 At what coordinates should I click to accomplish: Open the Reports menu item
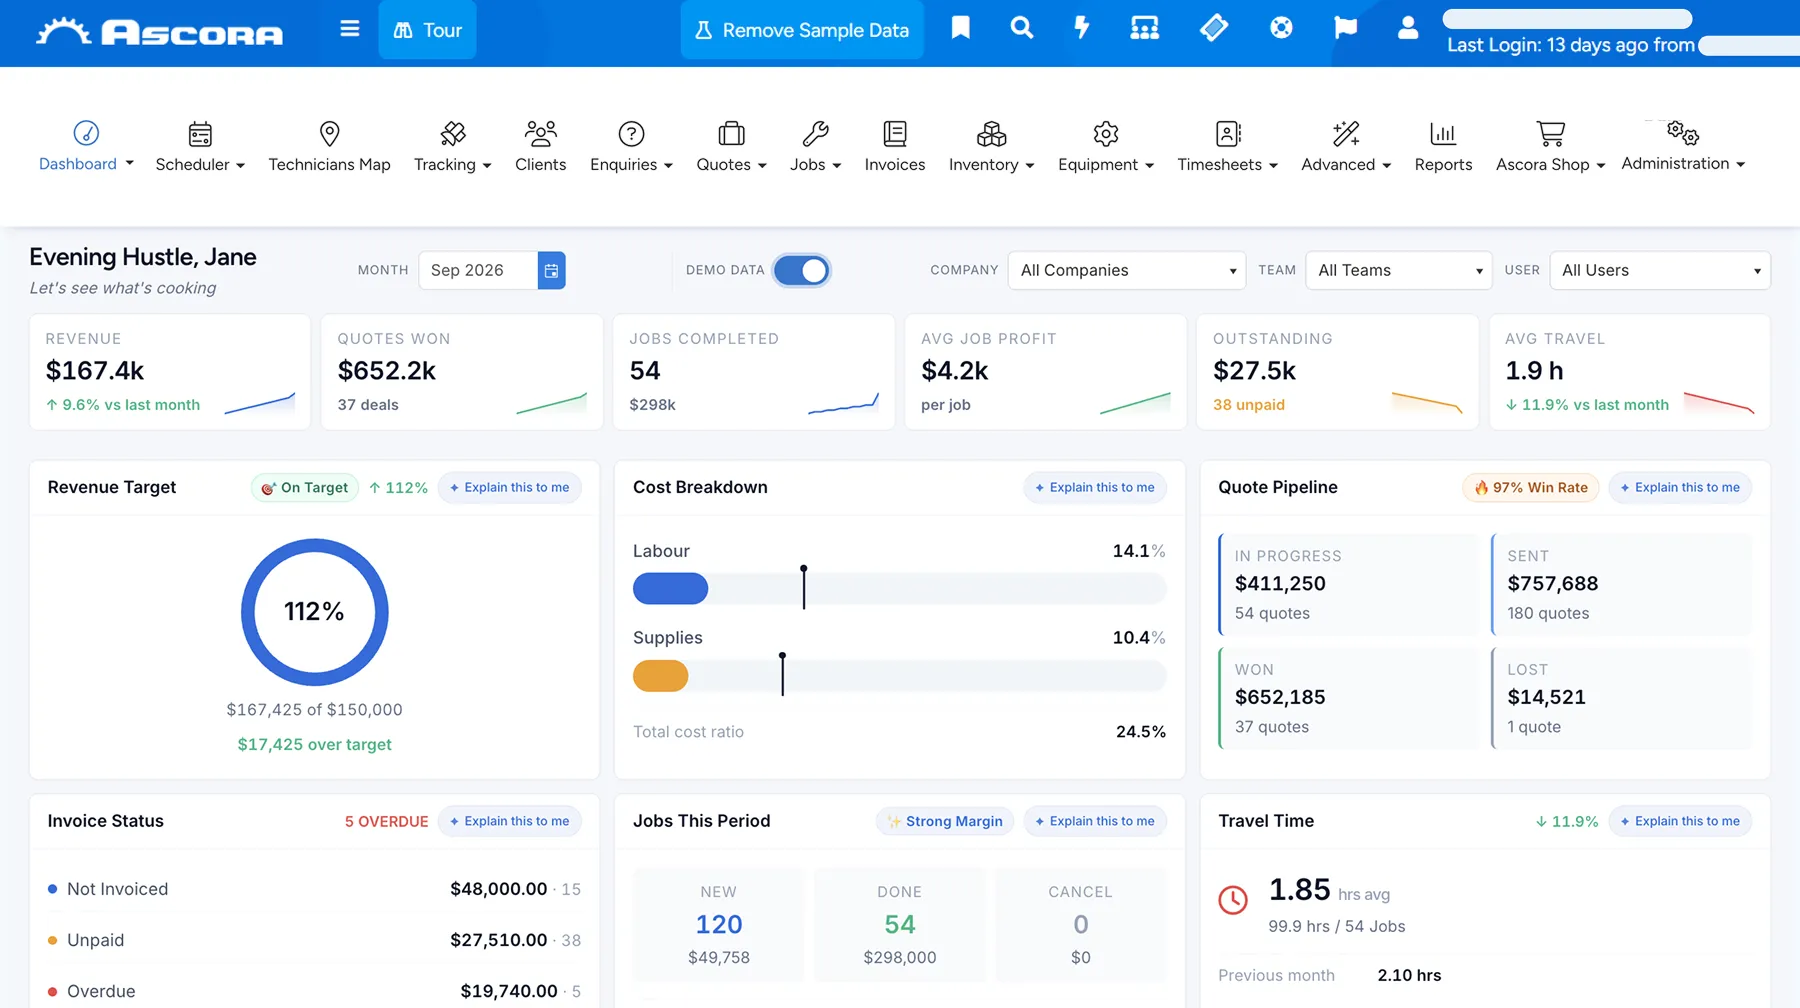tap(1443, 146)
